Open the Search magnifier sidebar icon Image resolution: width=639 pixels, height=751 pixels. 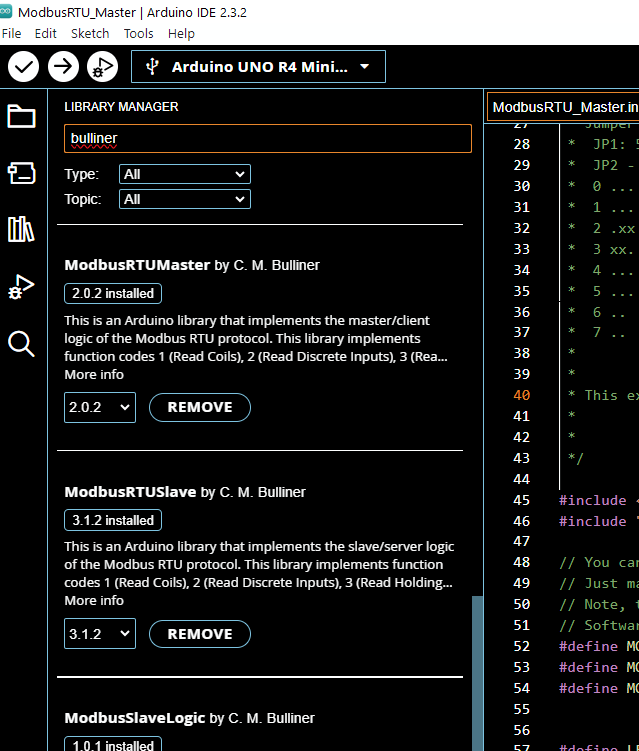coord(22,344)
